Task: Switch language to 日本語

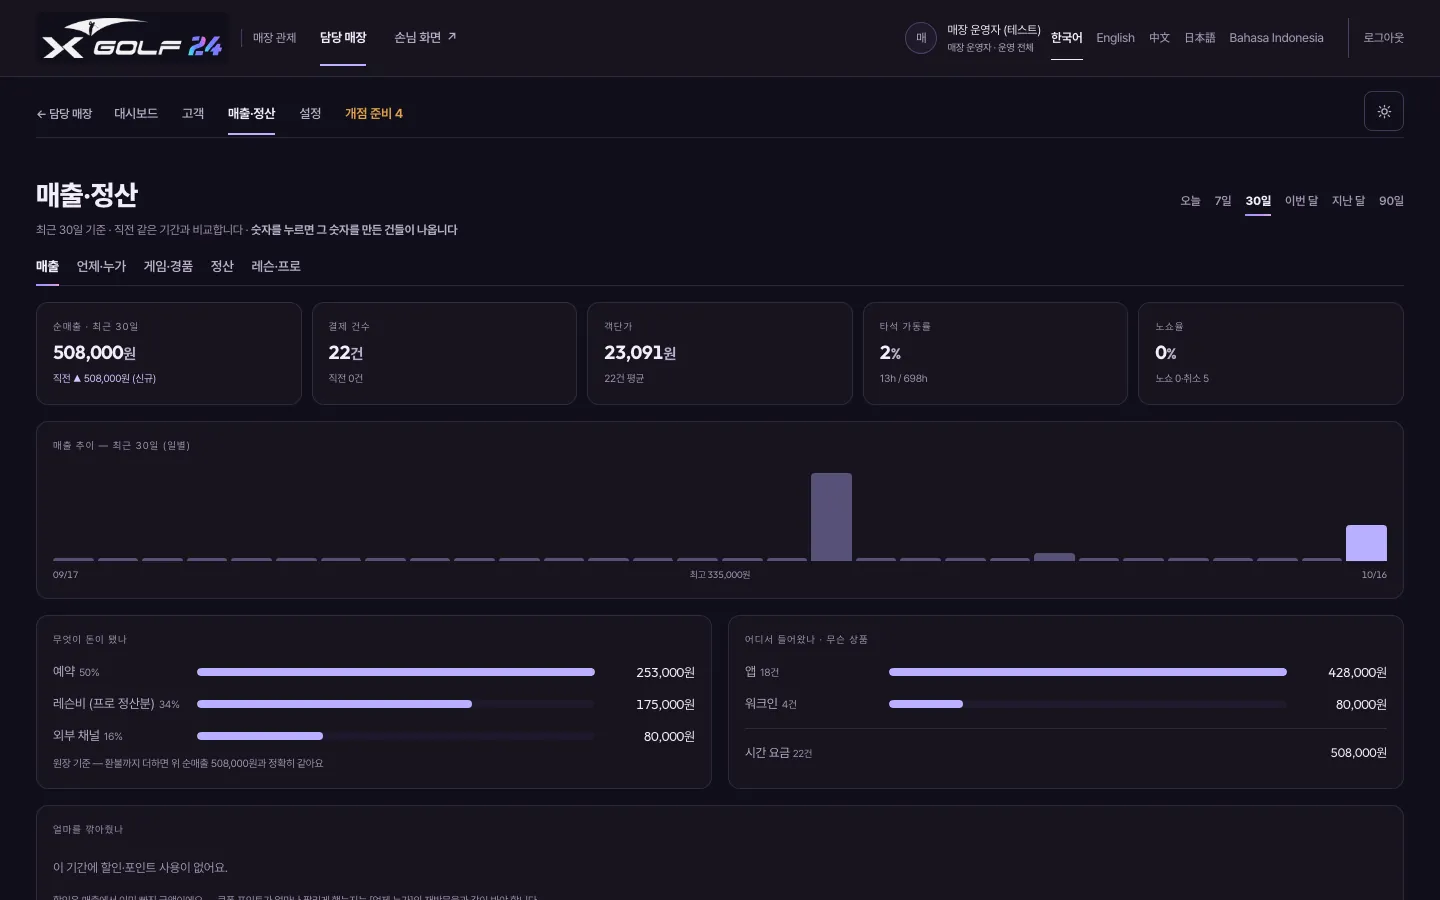Action: tap(1200, 38)
